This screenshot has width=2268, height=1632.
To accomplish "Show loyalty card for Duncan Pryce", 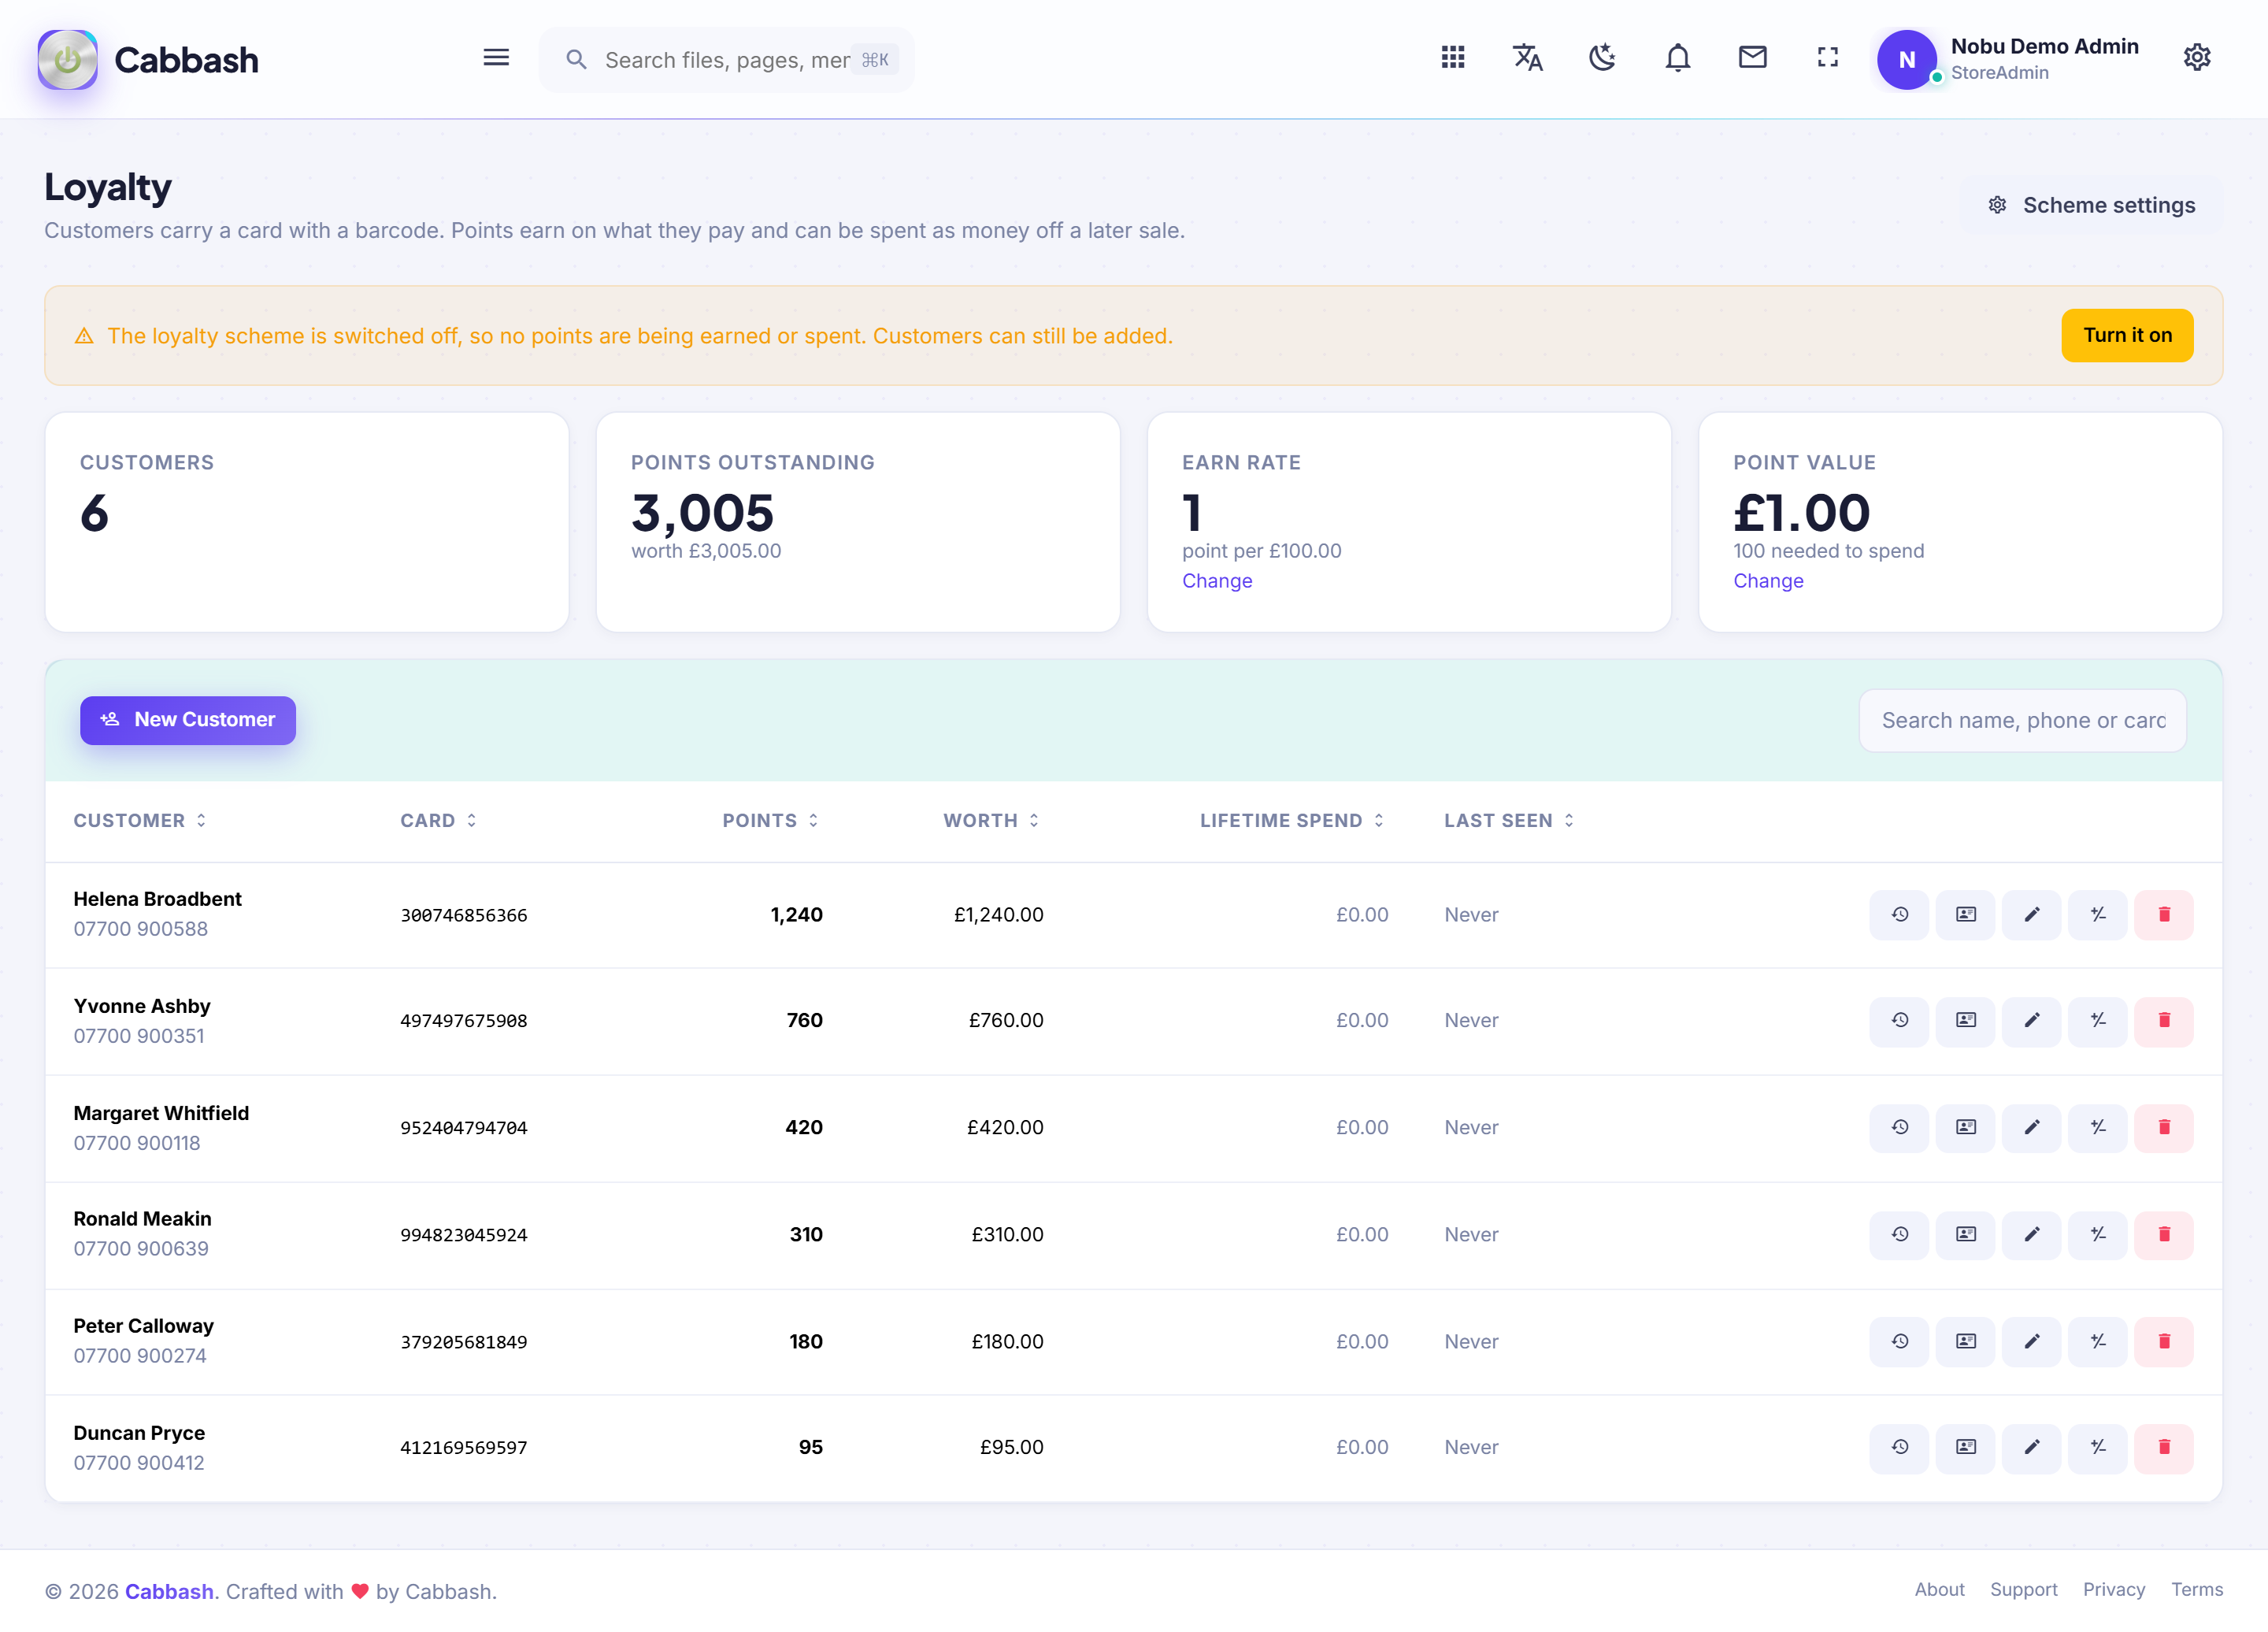I will (x=1965, y=1448).
